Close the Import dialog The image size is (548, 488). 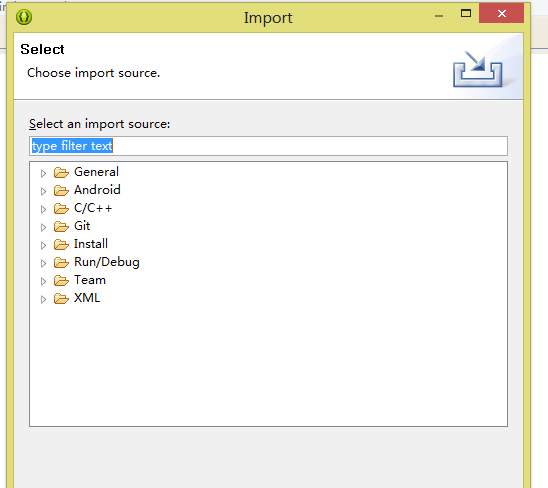click(x=502, y=13)
